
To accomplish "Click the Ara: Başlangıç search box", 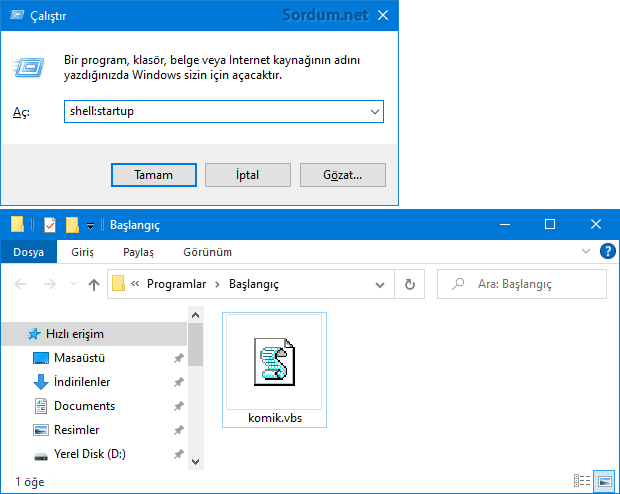I will coord(522,284).
